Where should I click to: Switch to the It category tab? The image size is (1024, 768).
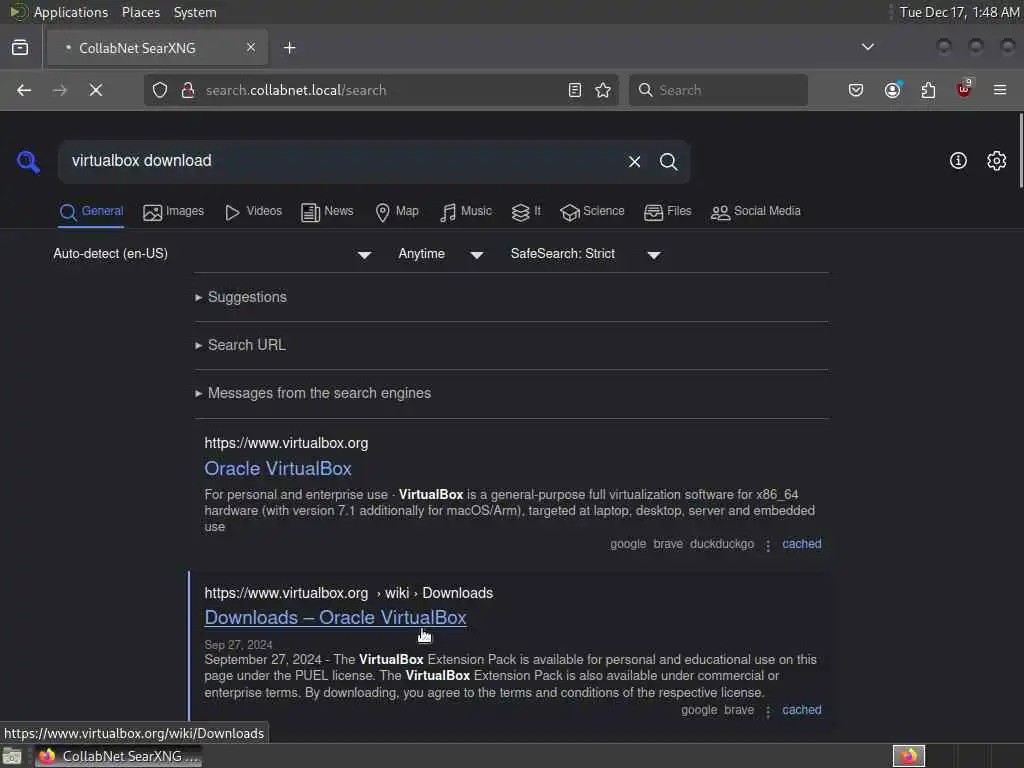pos(526,212)
